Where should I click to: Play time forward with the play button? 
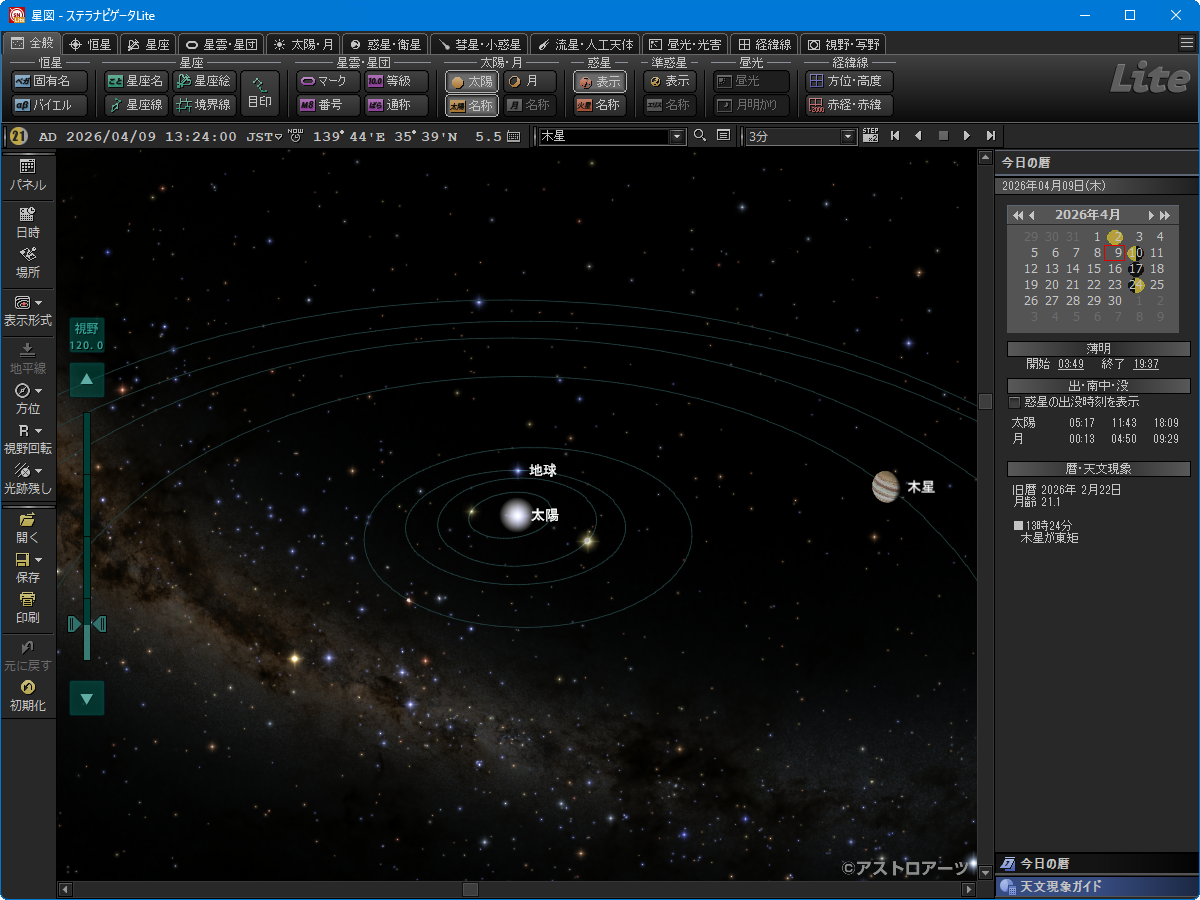(x=966, y=136)
